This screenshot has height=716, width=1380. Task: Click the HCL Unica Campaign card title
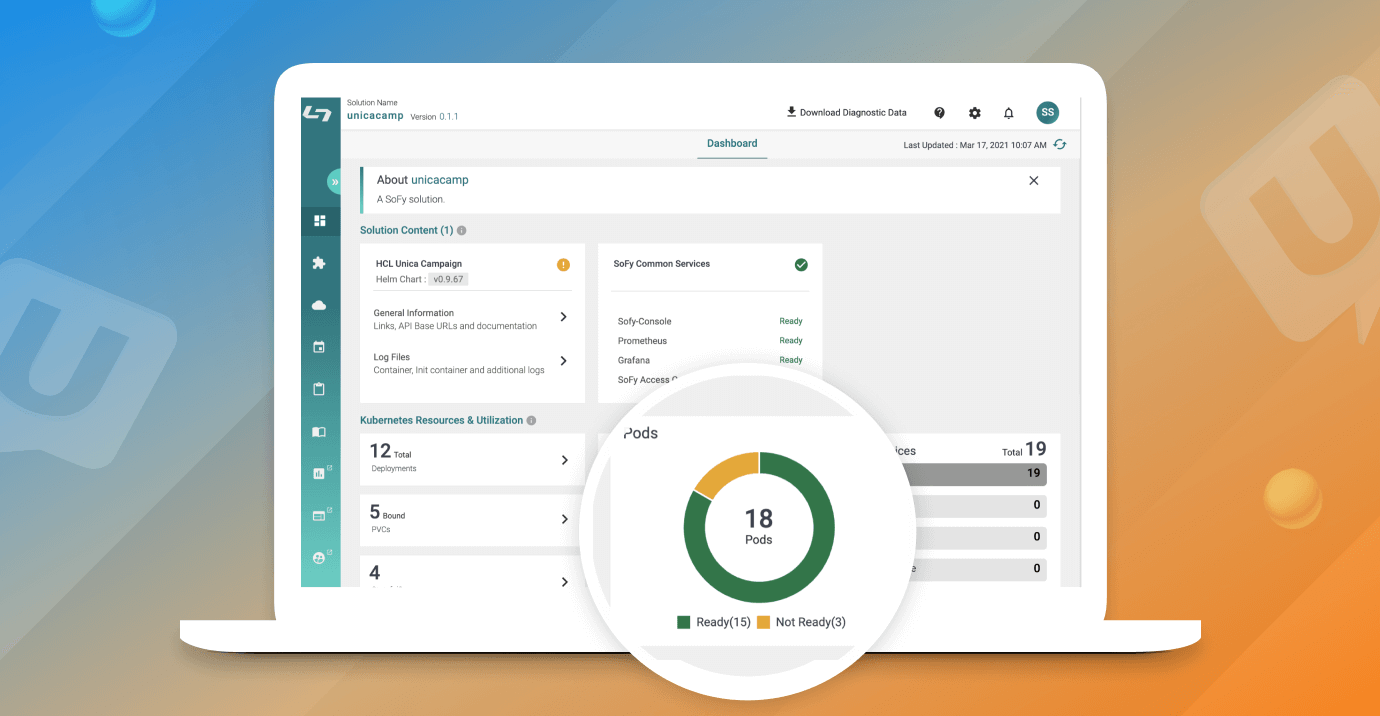pyautogui.click(x=419, y=264)
